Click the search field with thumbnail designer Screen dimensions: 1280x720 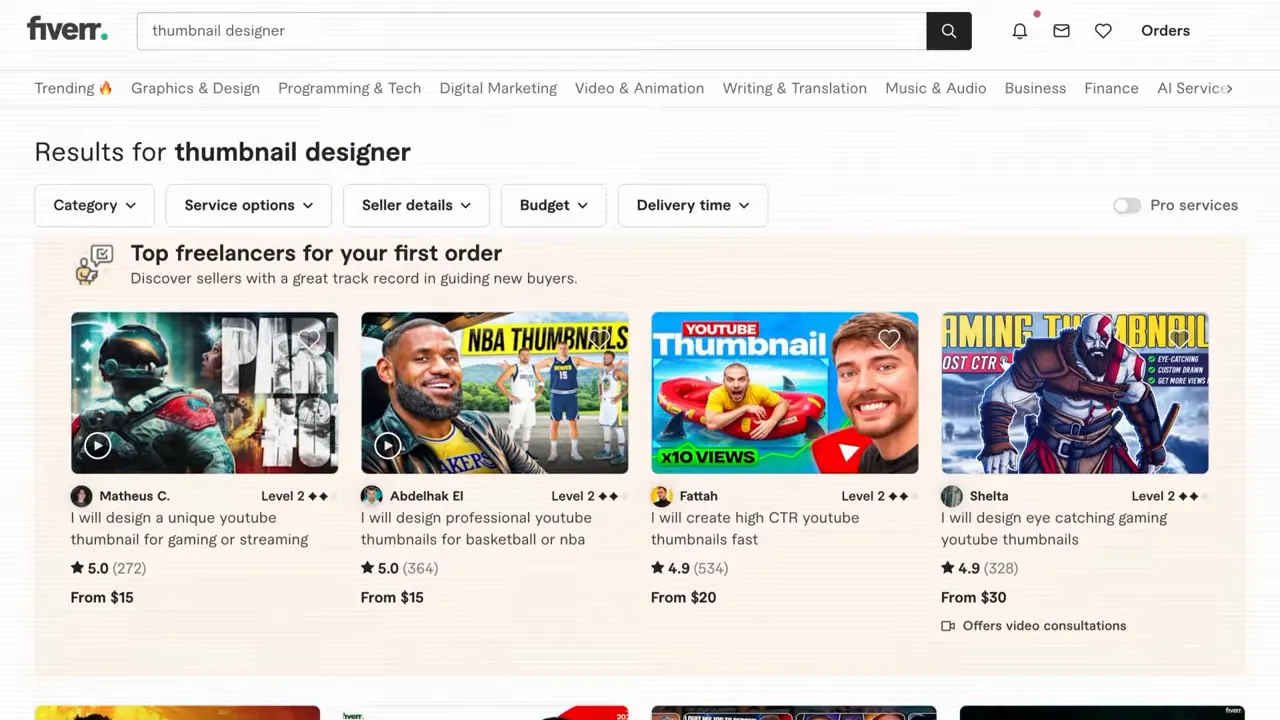[532, 31]
